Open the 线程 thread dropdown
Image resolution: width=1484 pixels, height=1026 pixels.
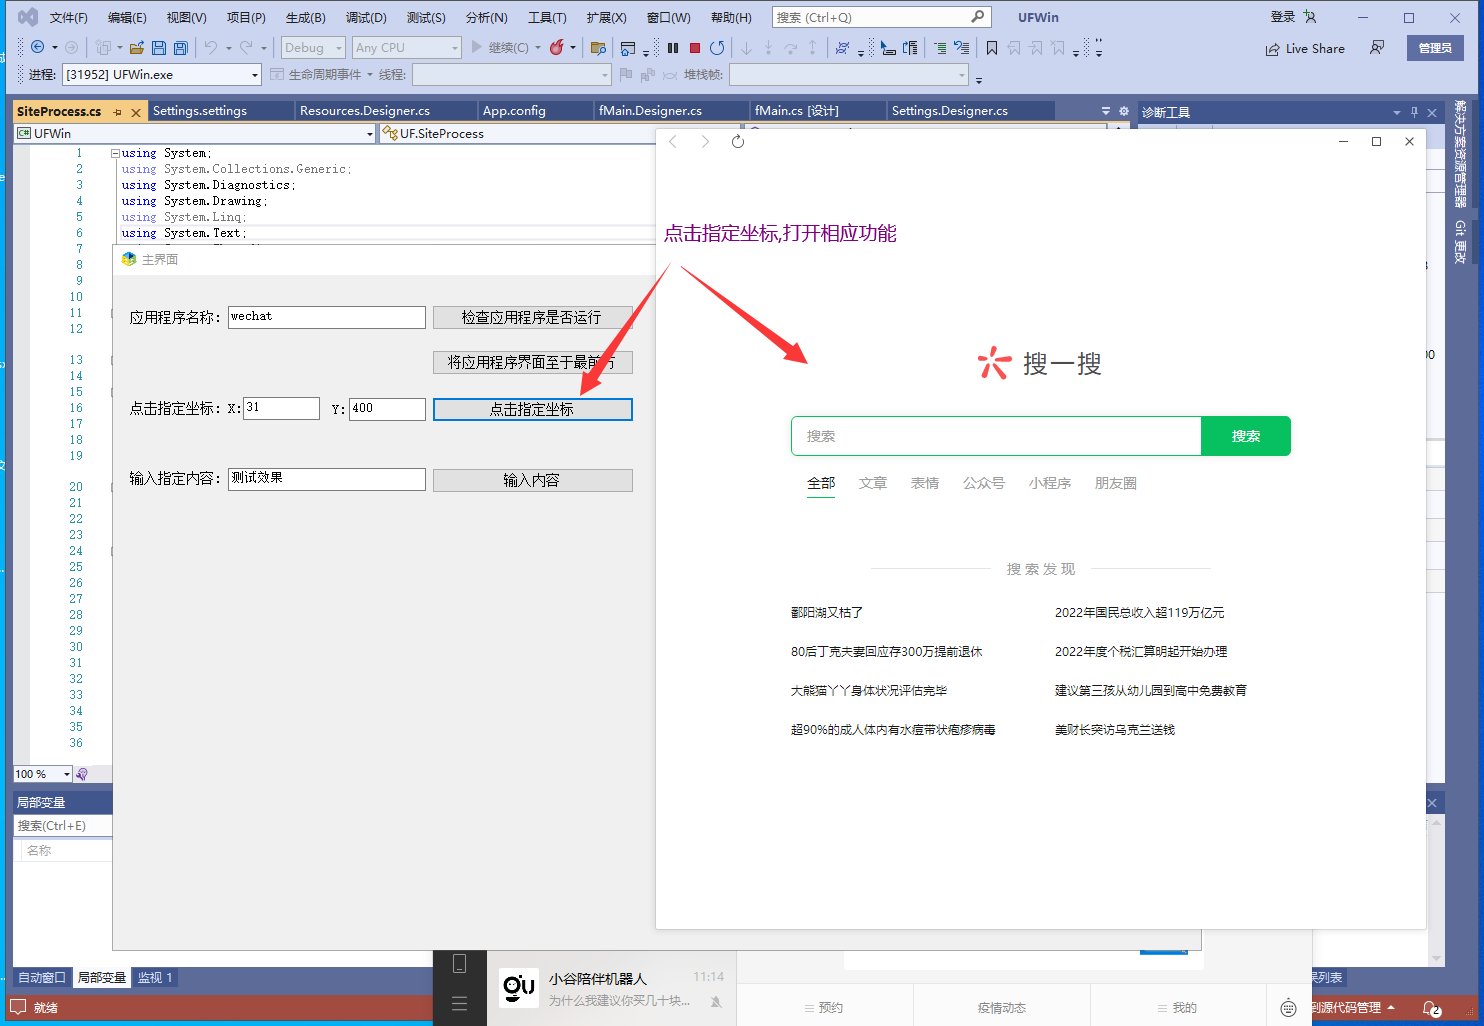511,75
